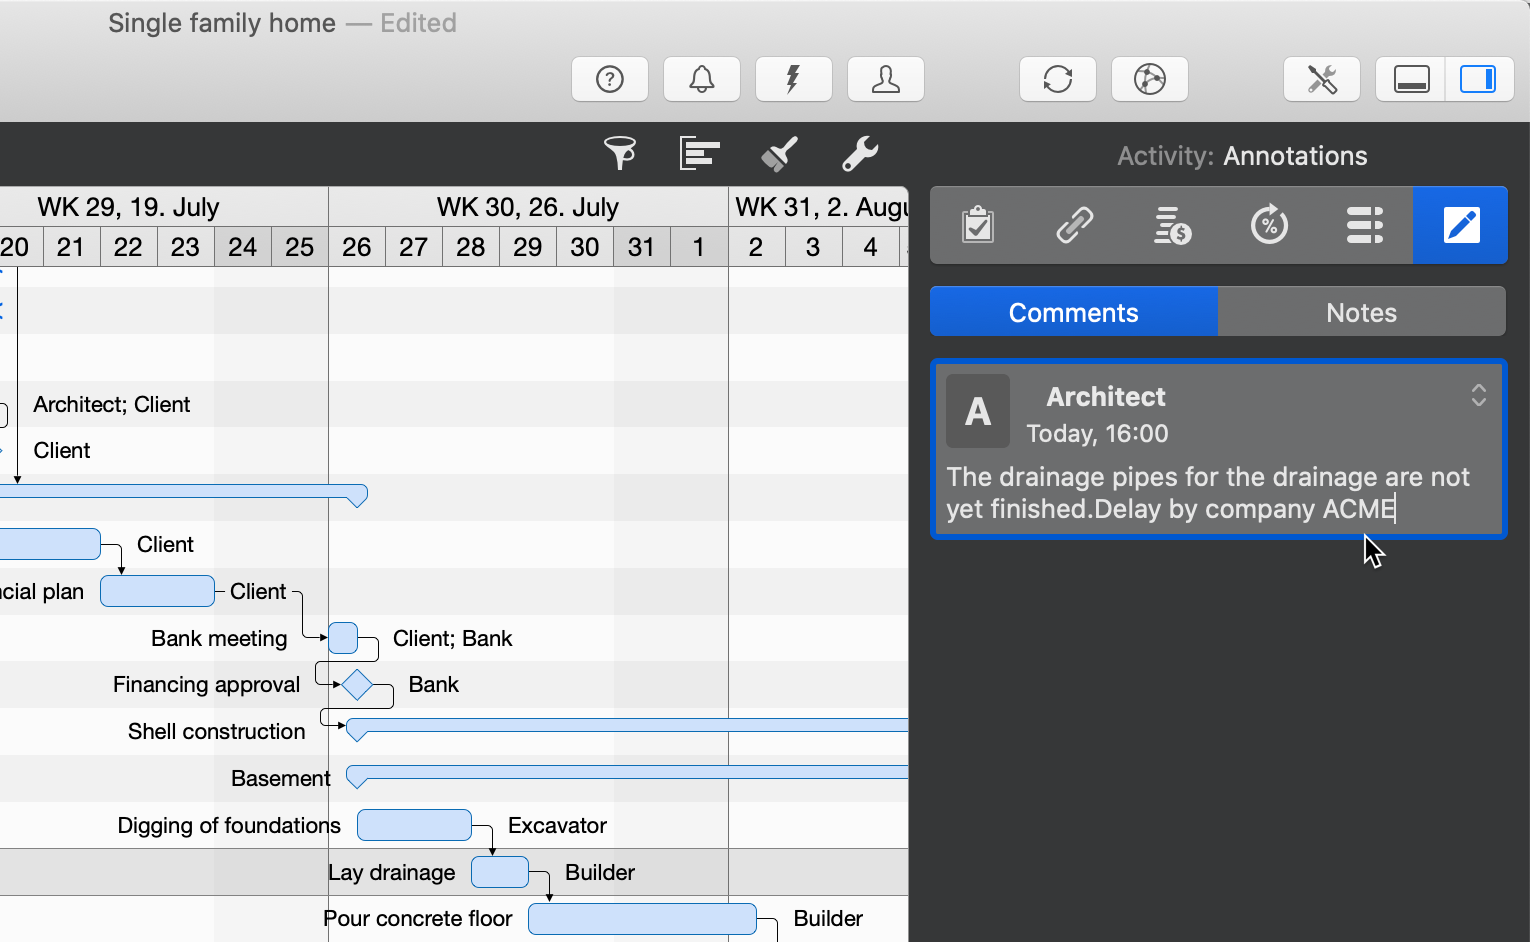Collapse the Architect comment card chevron
The image size is (1530, 942).
point(1479,396)
